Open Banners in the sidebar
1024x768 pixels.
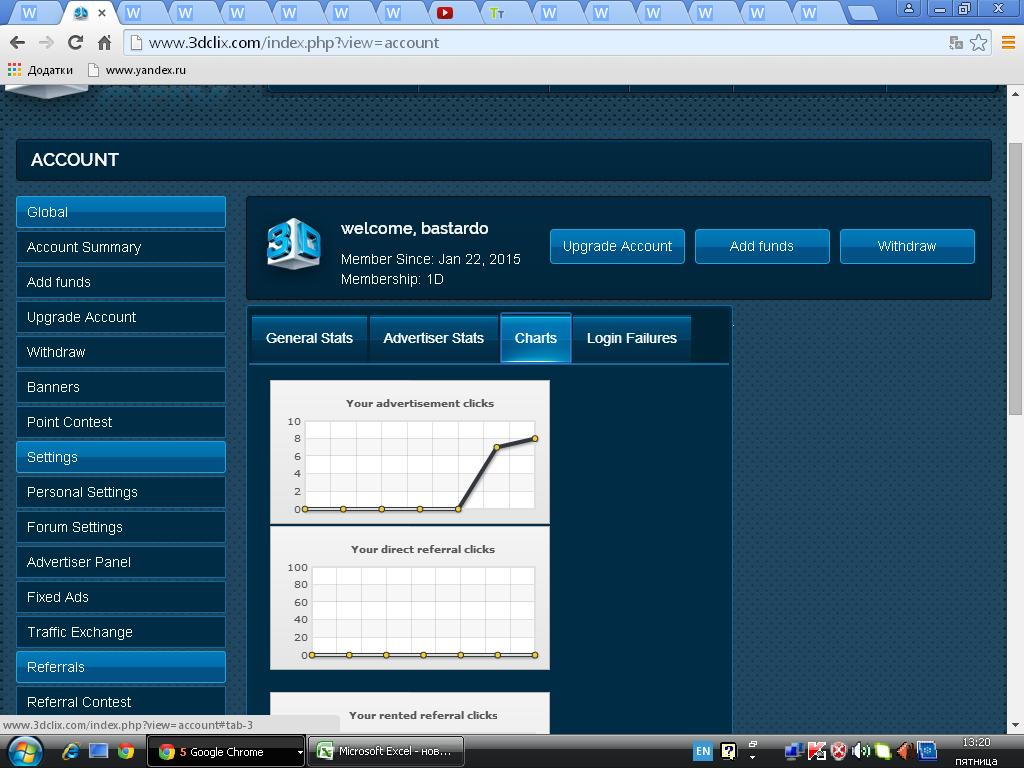click(121, 387)
